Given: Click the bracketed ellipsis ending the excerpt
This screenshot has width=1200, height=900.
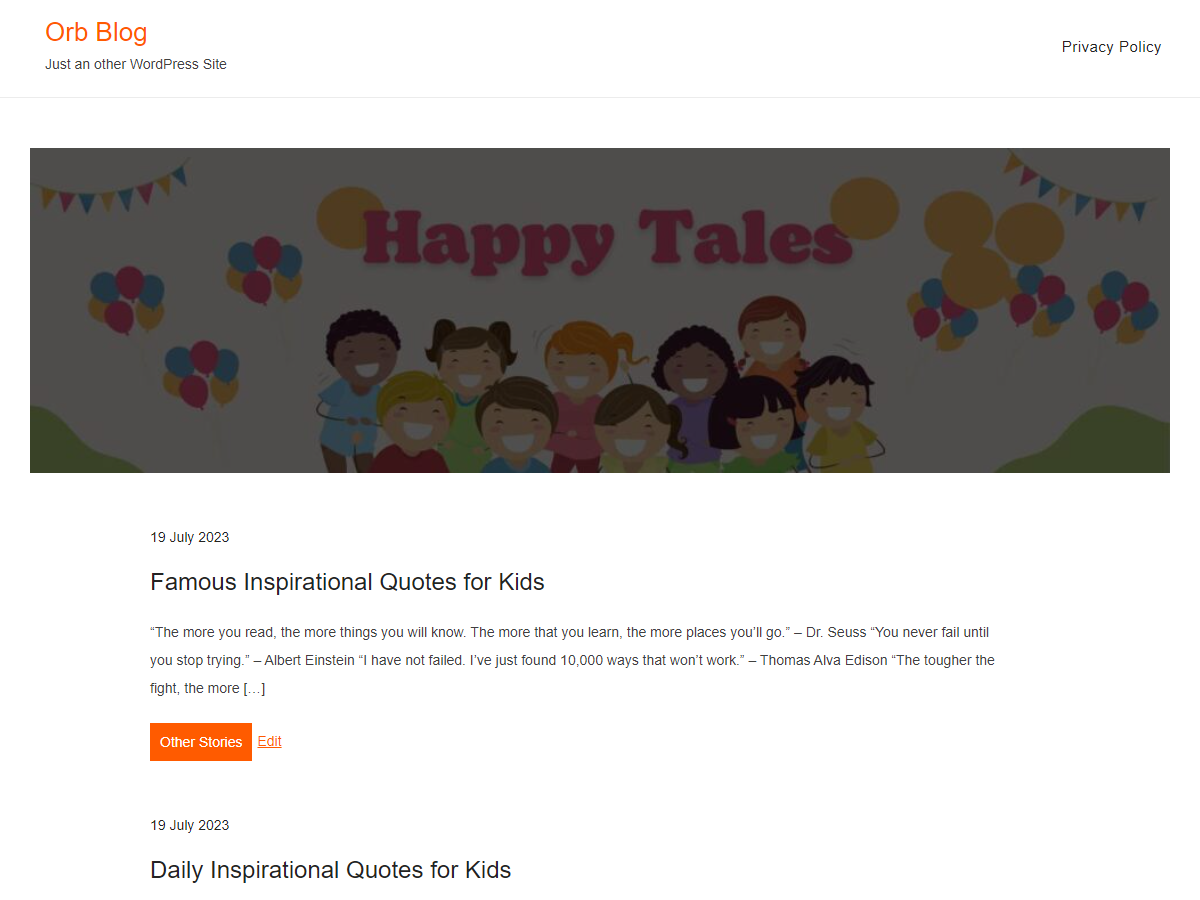Looking at the screenshot, I should [254, 688].
